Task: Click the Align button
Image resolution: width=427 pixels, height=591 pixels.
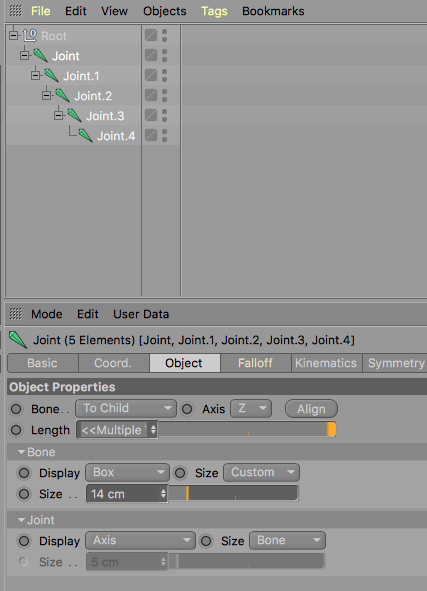Action: (311, 409)
